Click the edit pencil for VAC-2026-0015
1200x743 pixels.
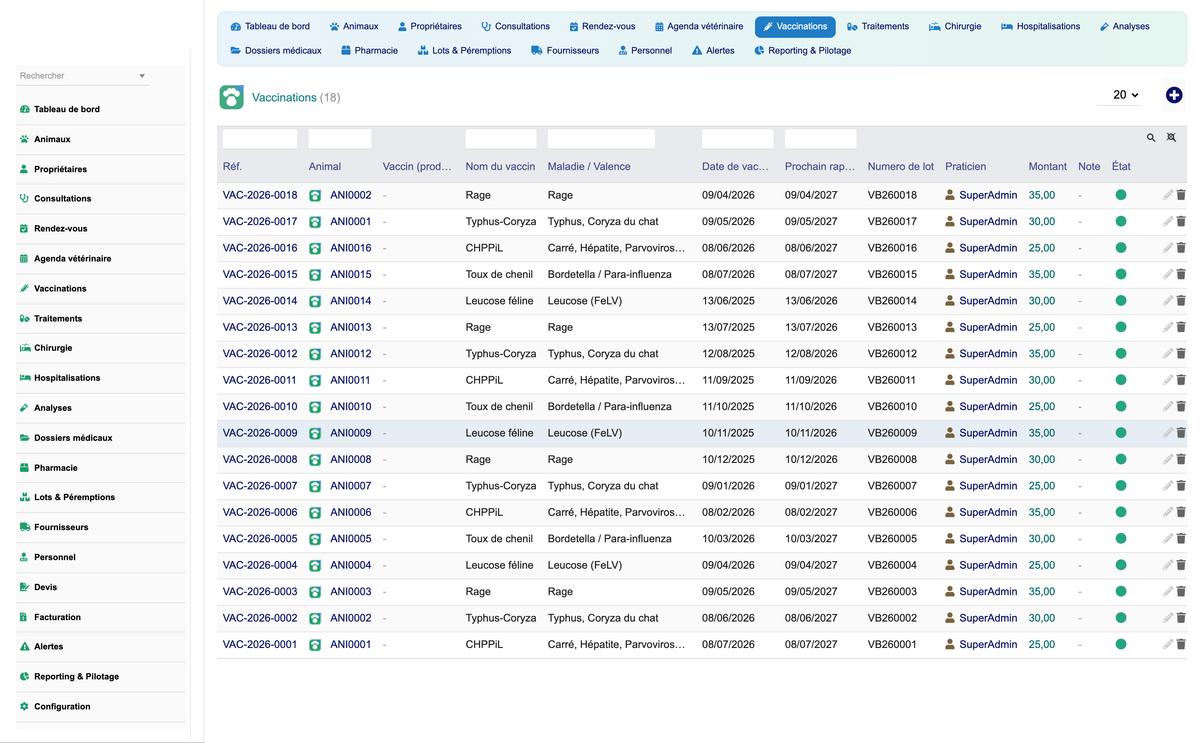tap(1168, 275)
